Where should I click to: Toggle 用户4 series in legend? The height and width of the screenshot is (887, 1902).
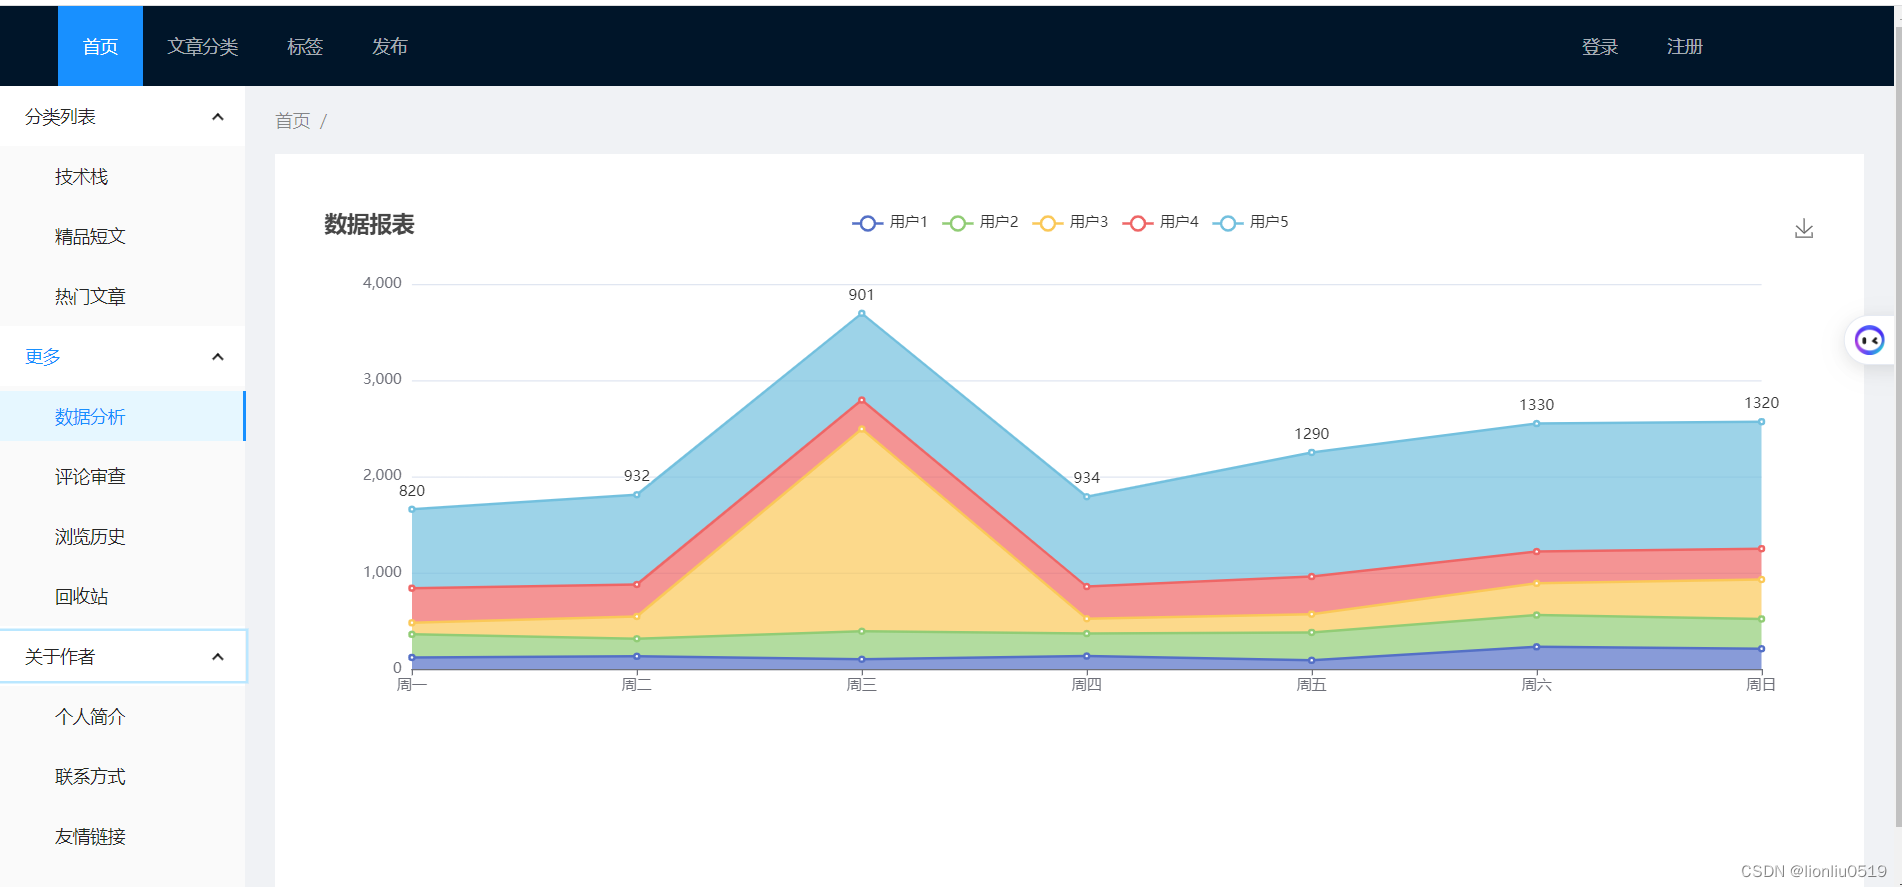pyautogui.click(x=1160, y=222)
